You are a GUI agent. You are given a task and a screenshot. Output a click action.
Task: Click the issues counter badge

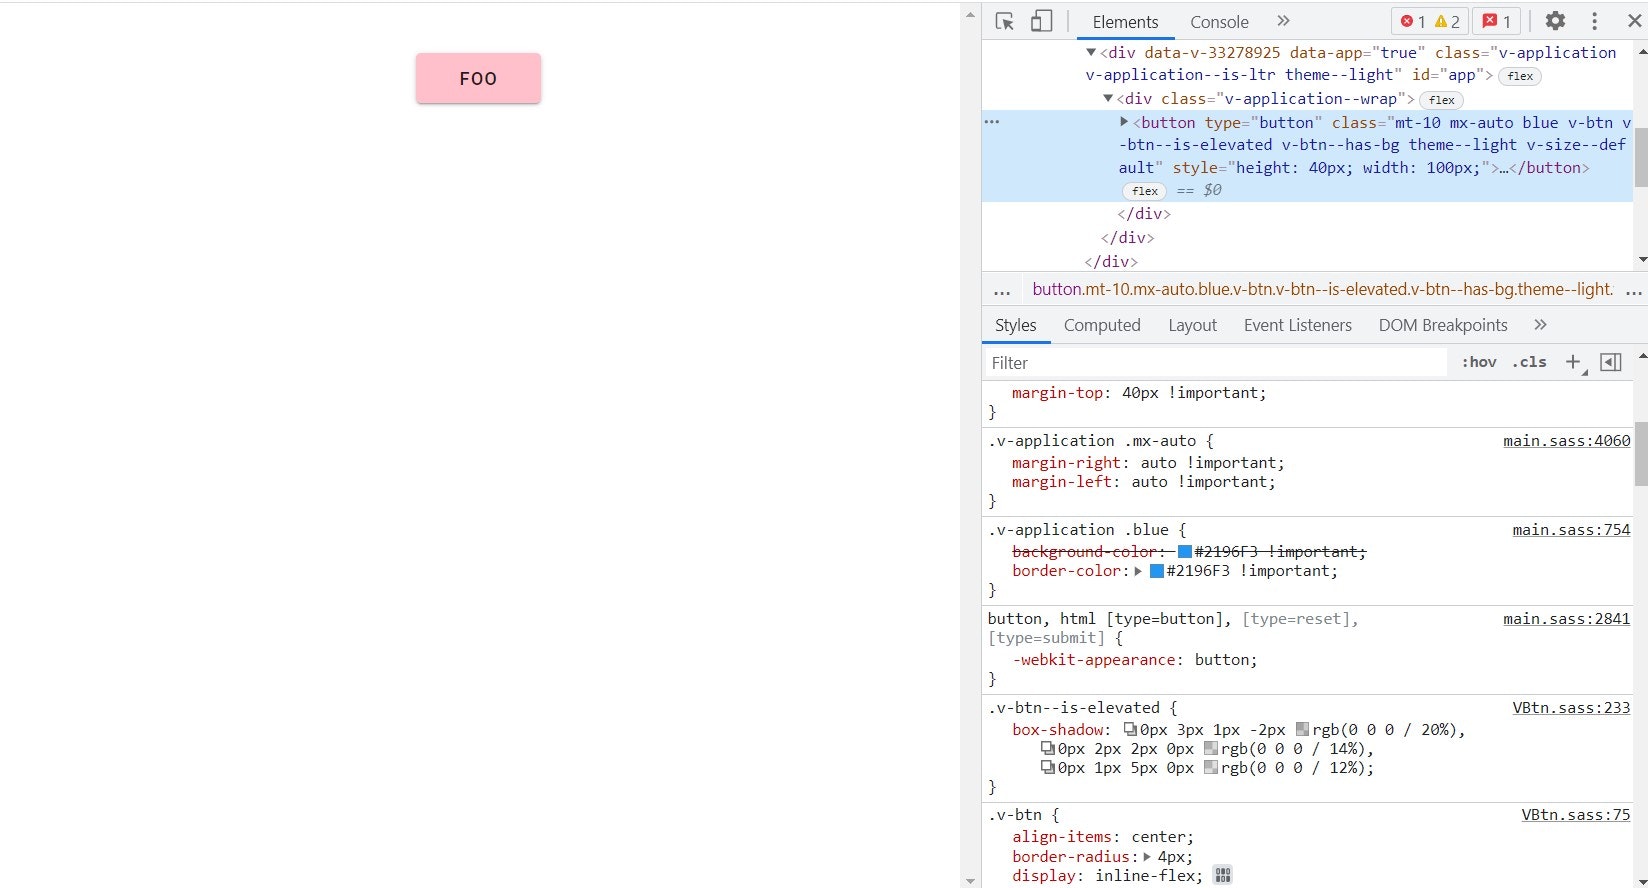click(1497, 21)
